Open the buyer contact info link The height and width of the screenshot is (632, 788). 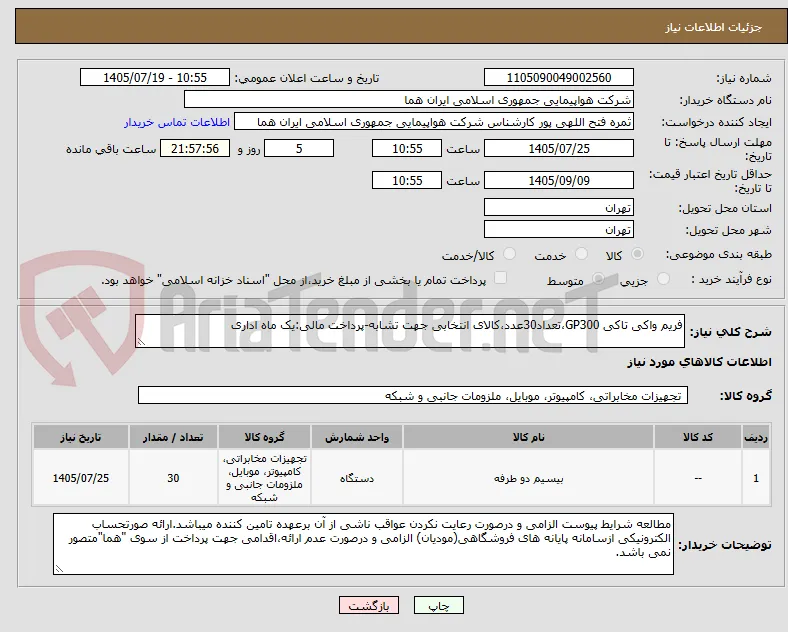177,122
